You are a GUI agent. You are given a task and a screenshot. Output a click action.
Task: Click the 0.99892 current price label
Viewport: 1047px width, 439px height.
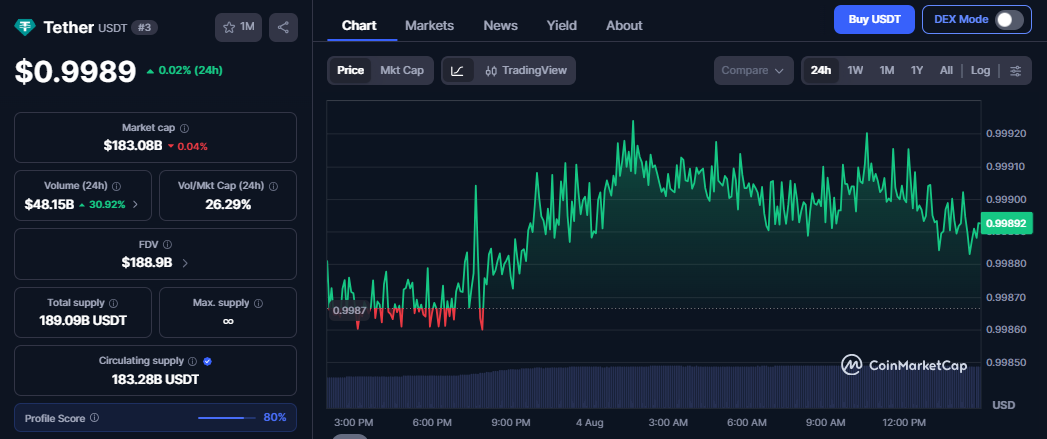(x=1008, y=223)
